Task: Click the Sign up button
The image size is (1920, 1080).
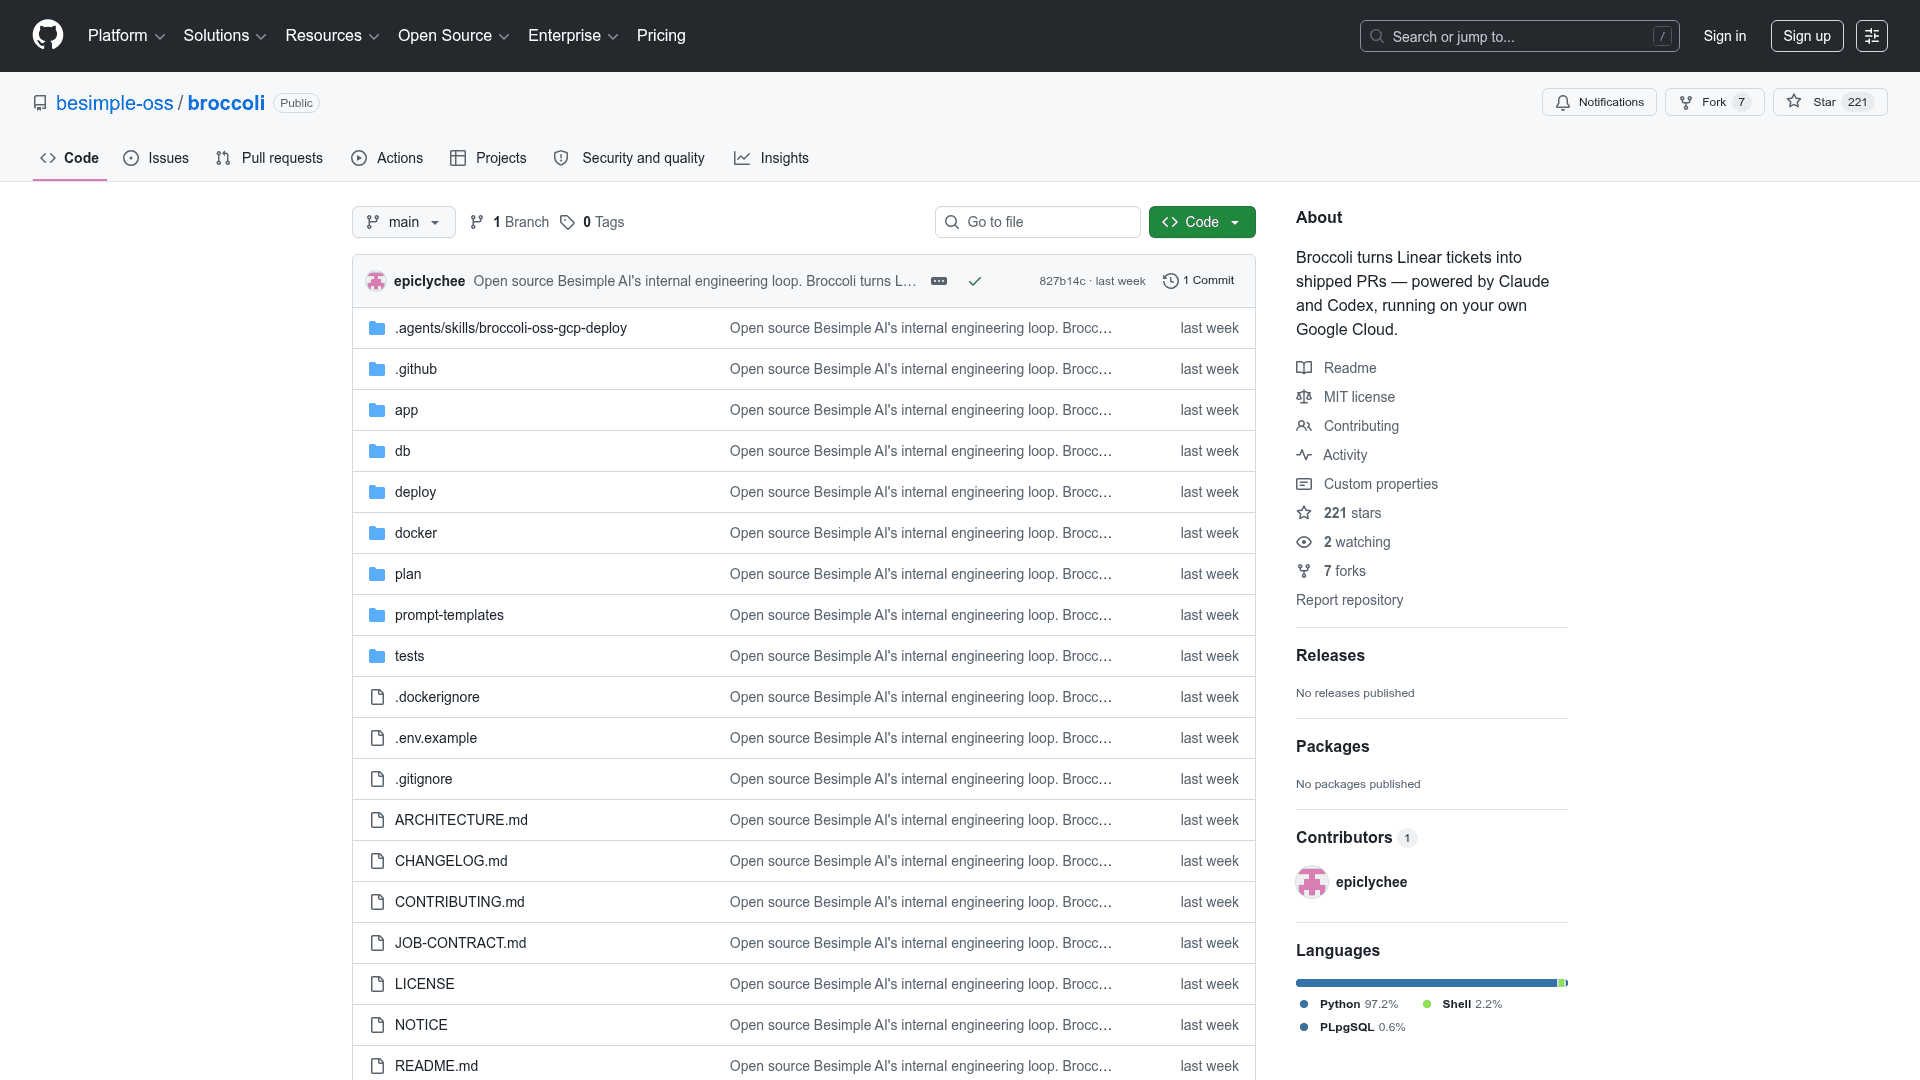Action: (x=1806, y=36)
